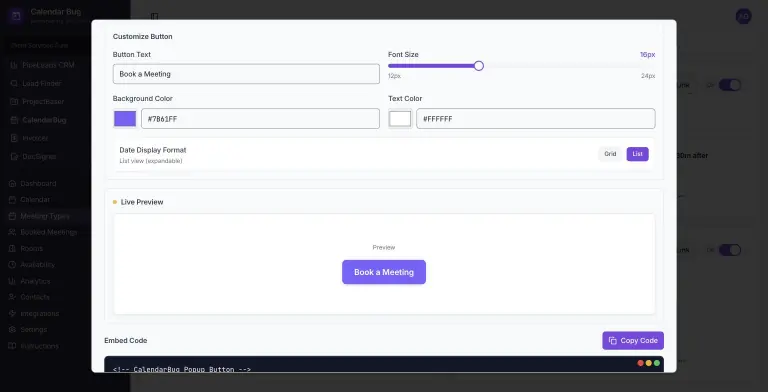Click the Settings gear icon
The height and width of the screenshot is (392, 768).
point(12,330)
